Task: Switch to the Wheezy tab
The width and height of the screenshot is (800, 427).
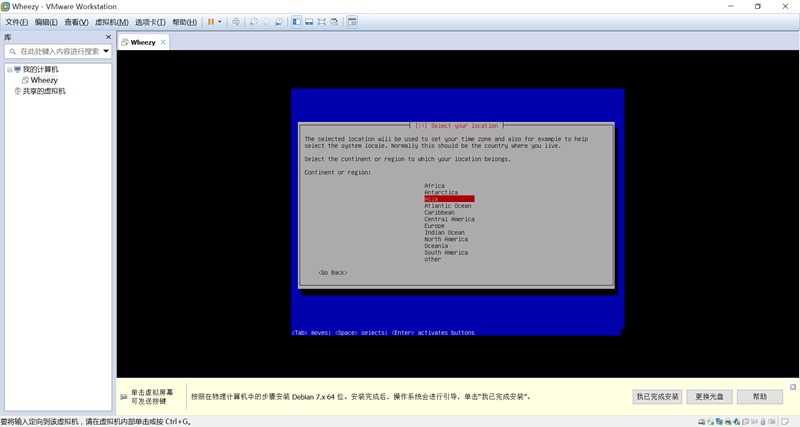Action: tap(143, 42)
